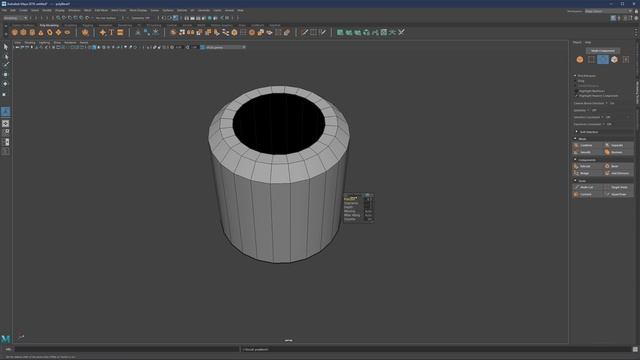Create a polygon sphere from the shelf
This screenshot has height=360, width=640.
coord(15,32)
